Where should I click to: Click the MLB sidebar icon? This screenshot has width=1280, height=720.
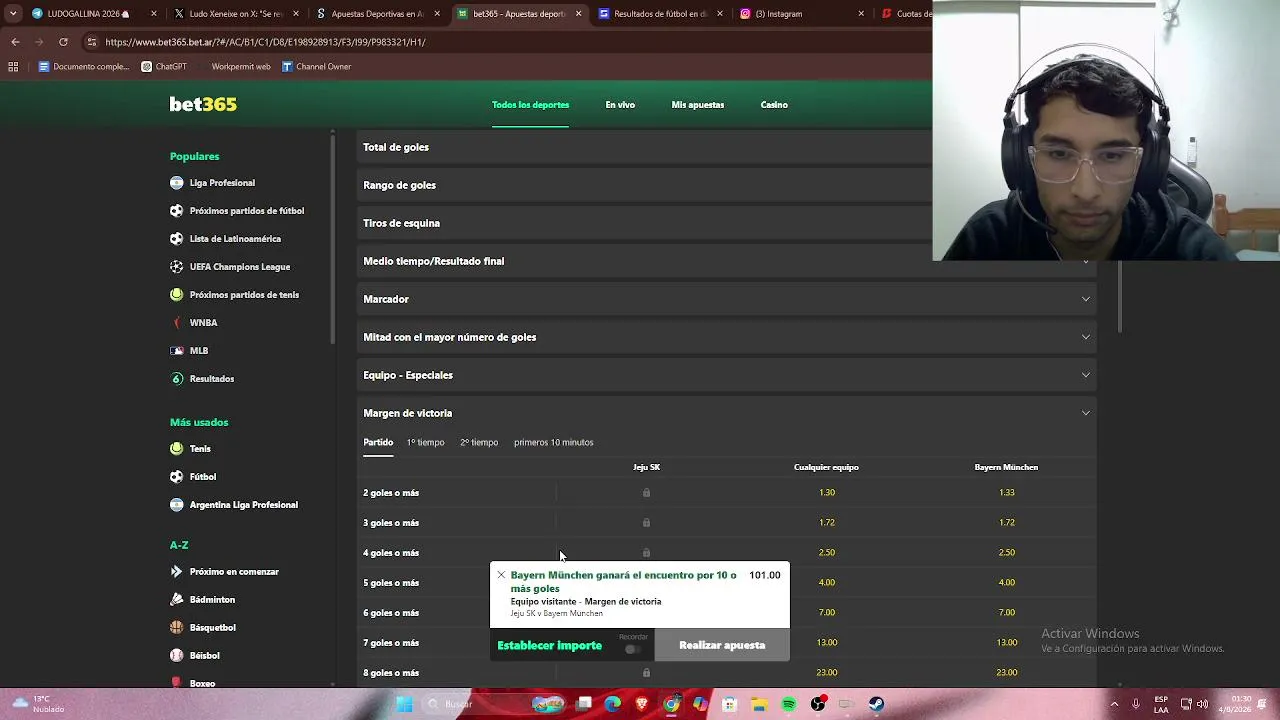click(177, 351)
